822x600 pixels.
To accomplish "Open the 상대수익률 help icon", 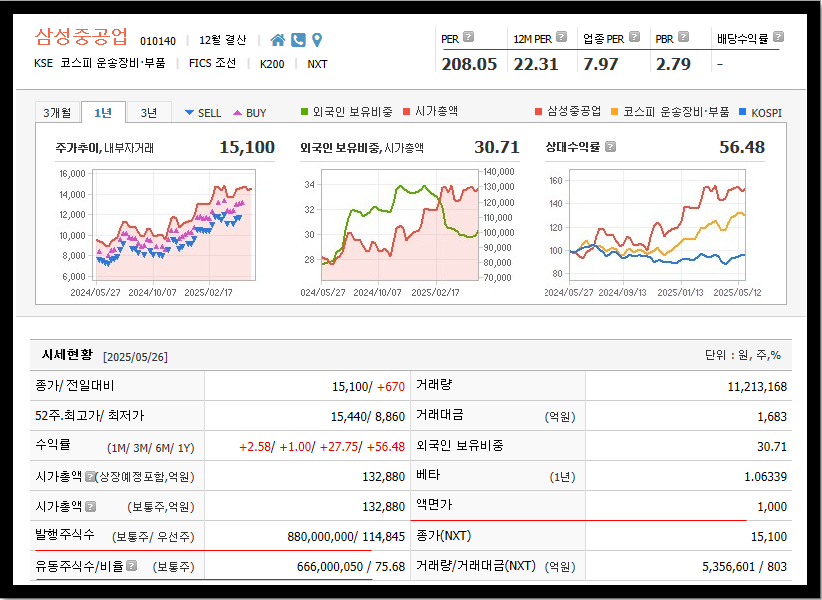I will pyautogui.click(x=610, y=147).
